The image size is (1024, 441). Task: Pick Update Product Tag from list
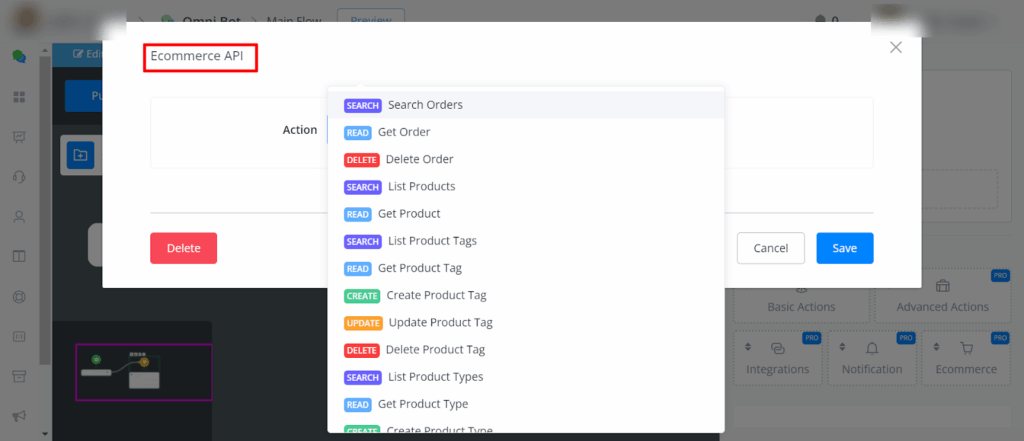(440, 322)
